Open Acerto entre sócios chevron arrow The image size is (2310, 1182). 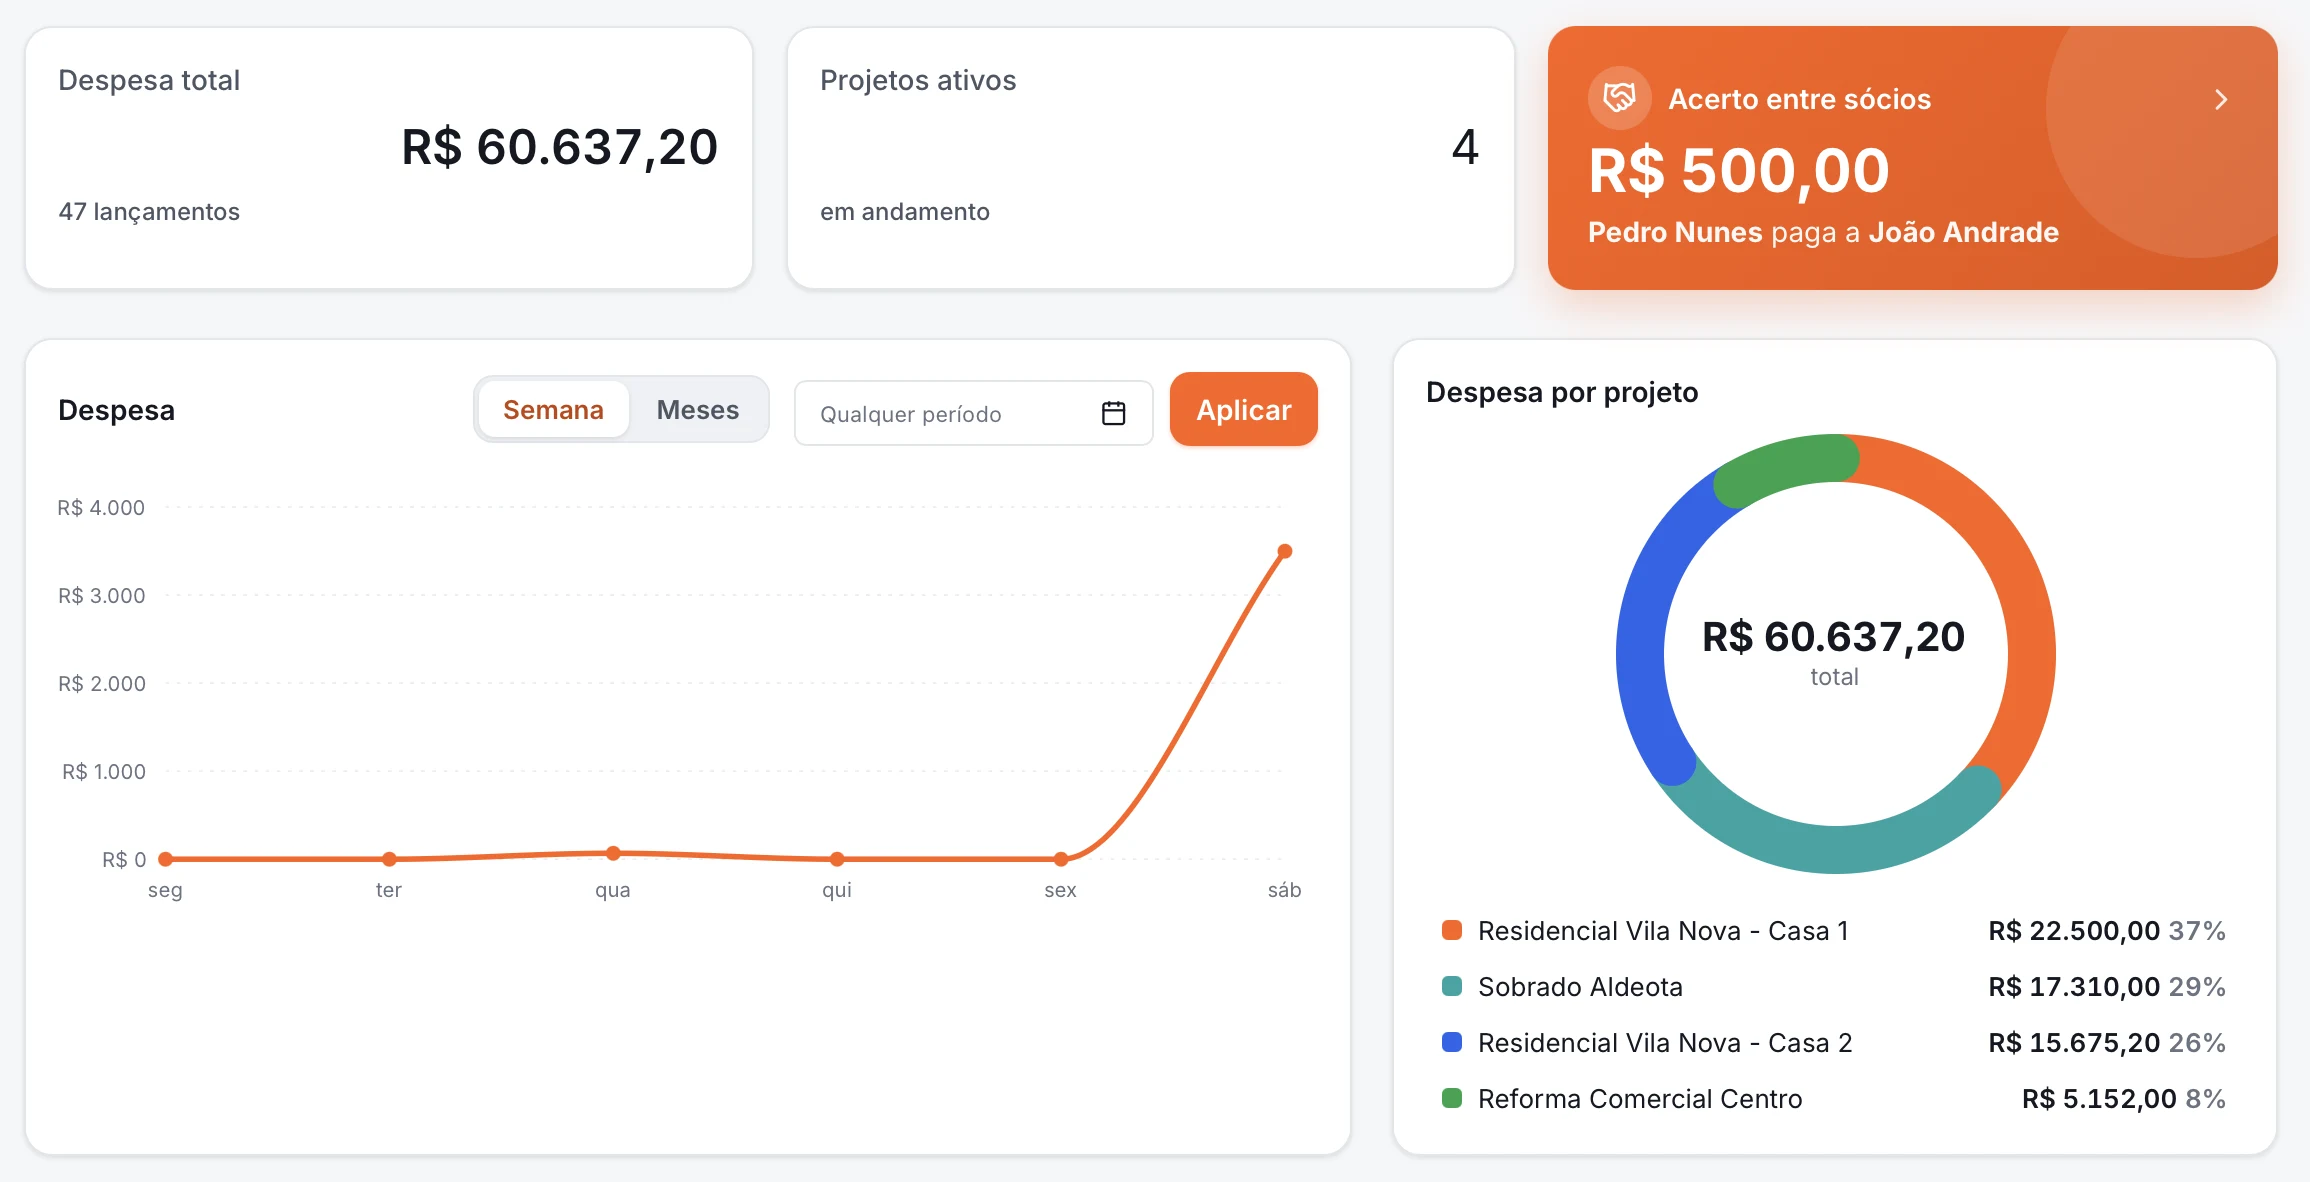tap(2220, 99)
